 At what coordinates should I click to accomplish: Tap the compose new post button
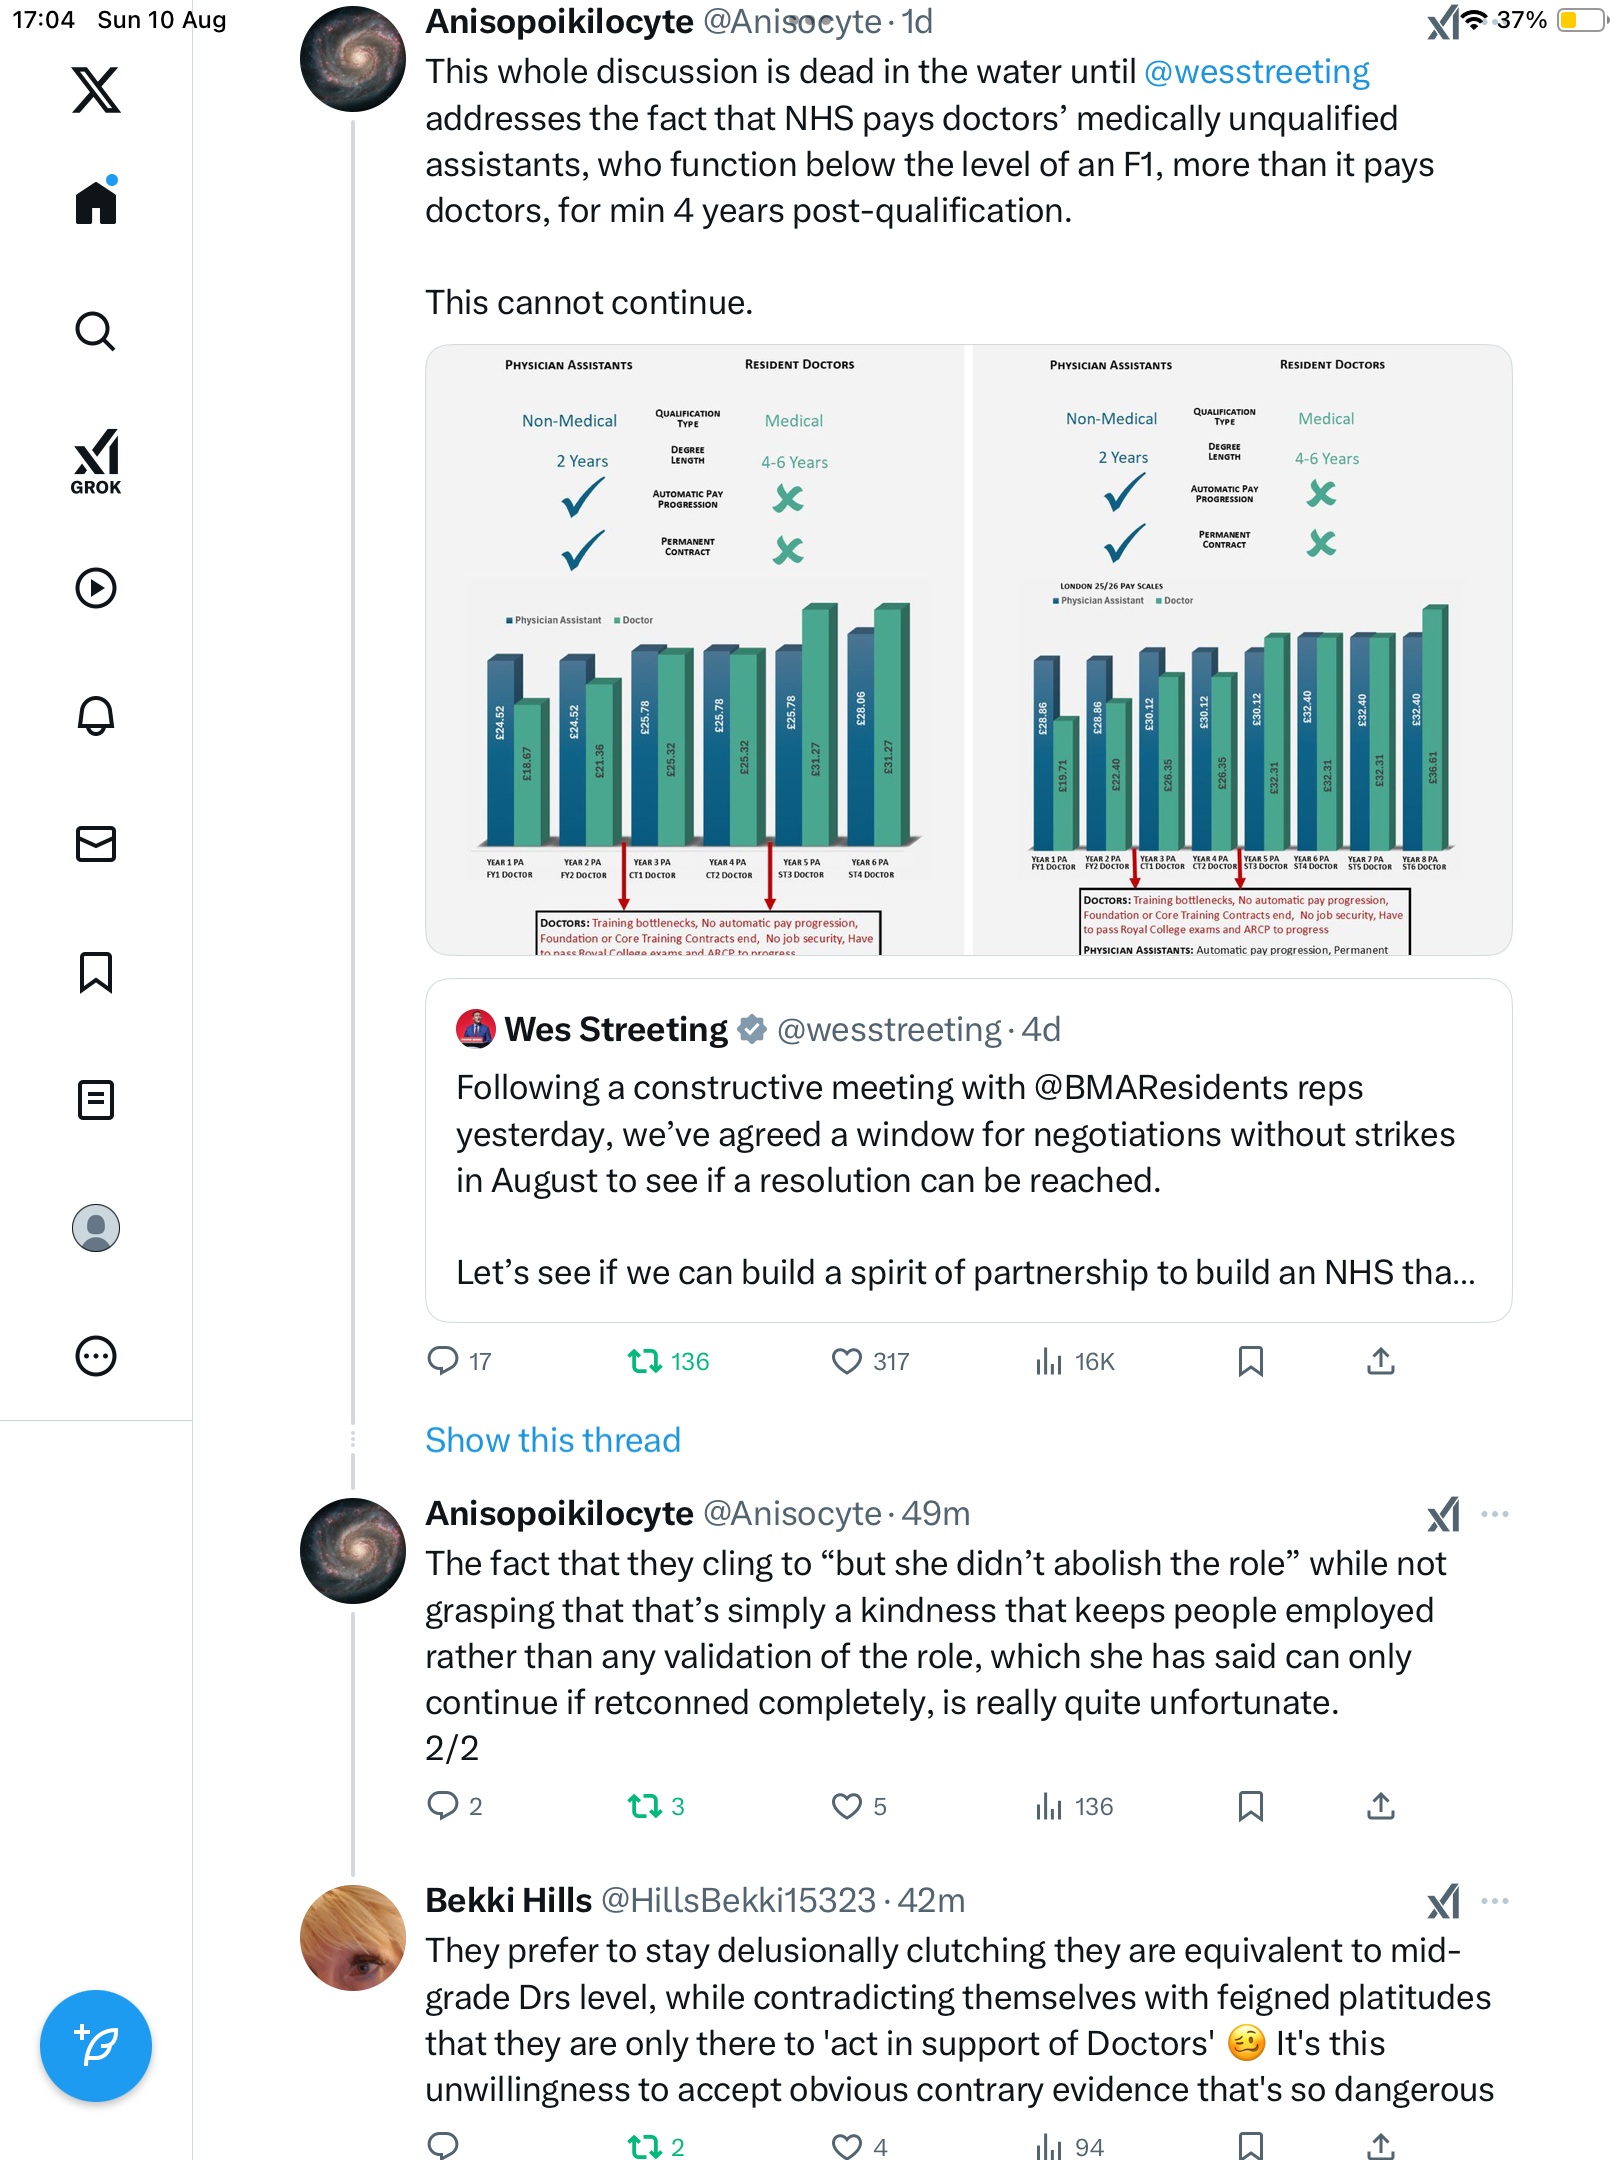pos(96,2046)
